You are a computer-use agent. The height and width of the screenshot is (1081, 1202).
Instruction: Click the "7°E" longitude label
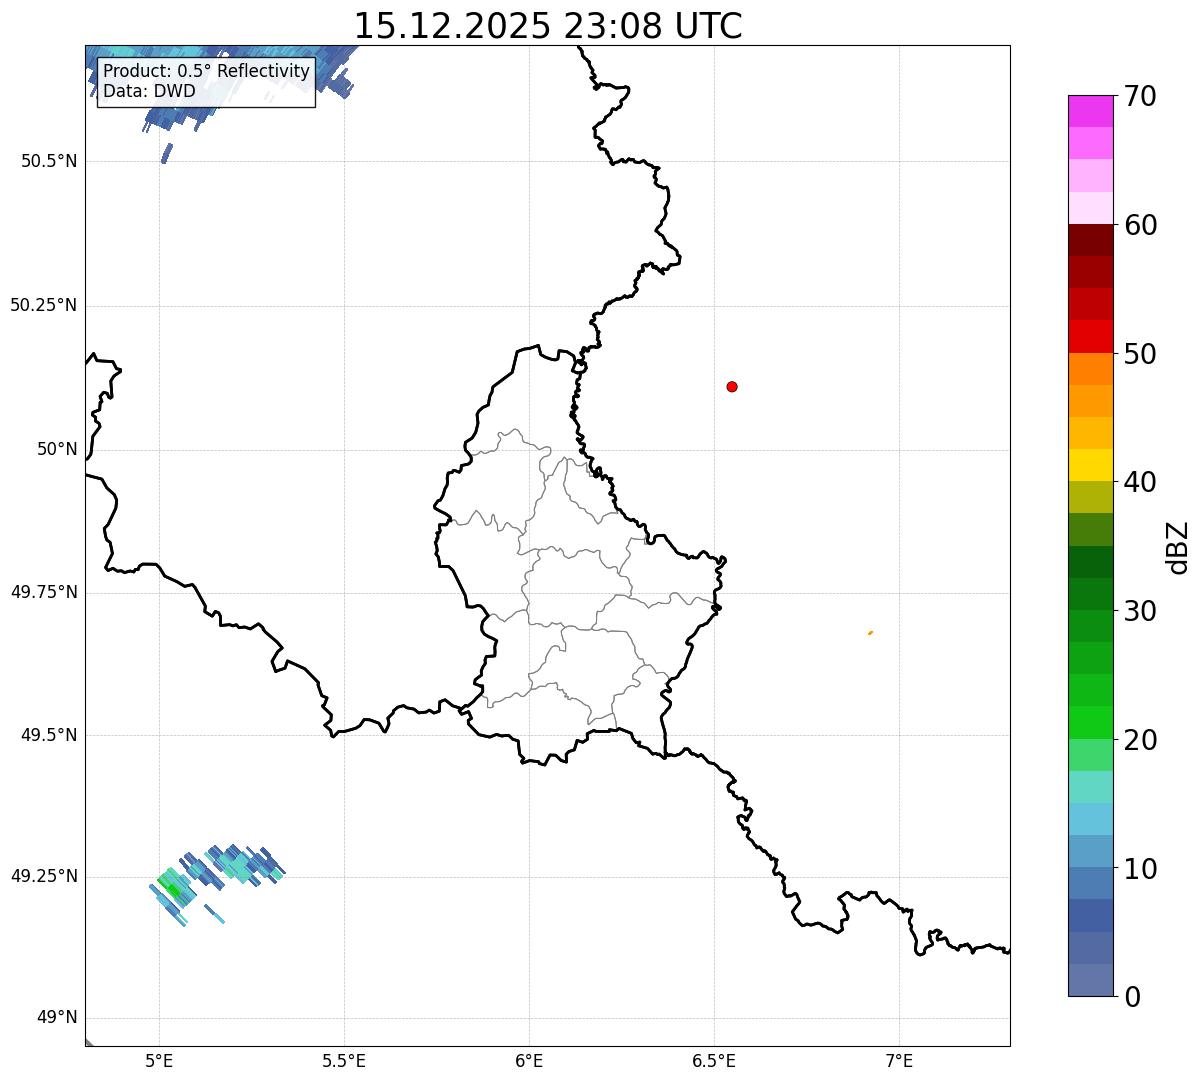[x=899, y=1061]
